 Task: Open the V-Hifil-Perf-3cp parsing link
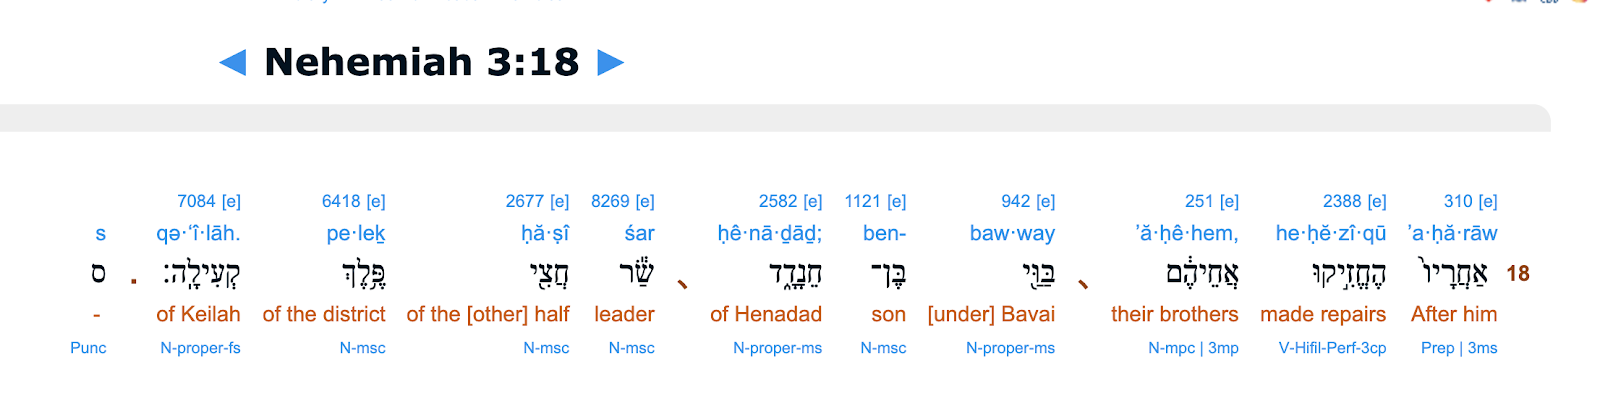point(1332,348)
